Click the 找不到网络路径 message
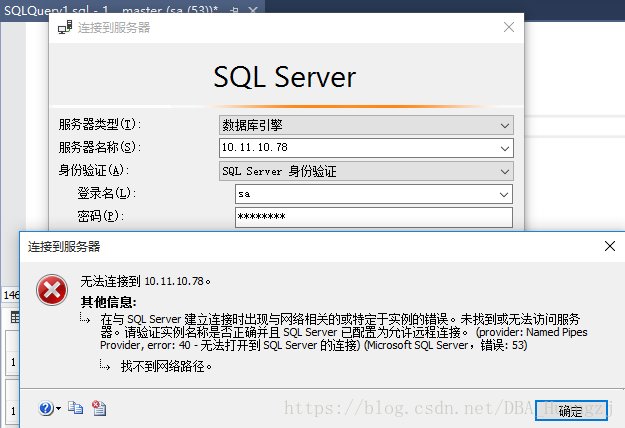This screenshot has width=625, height=428. tap(166, 366)
